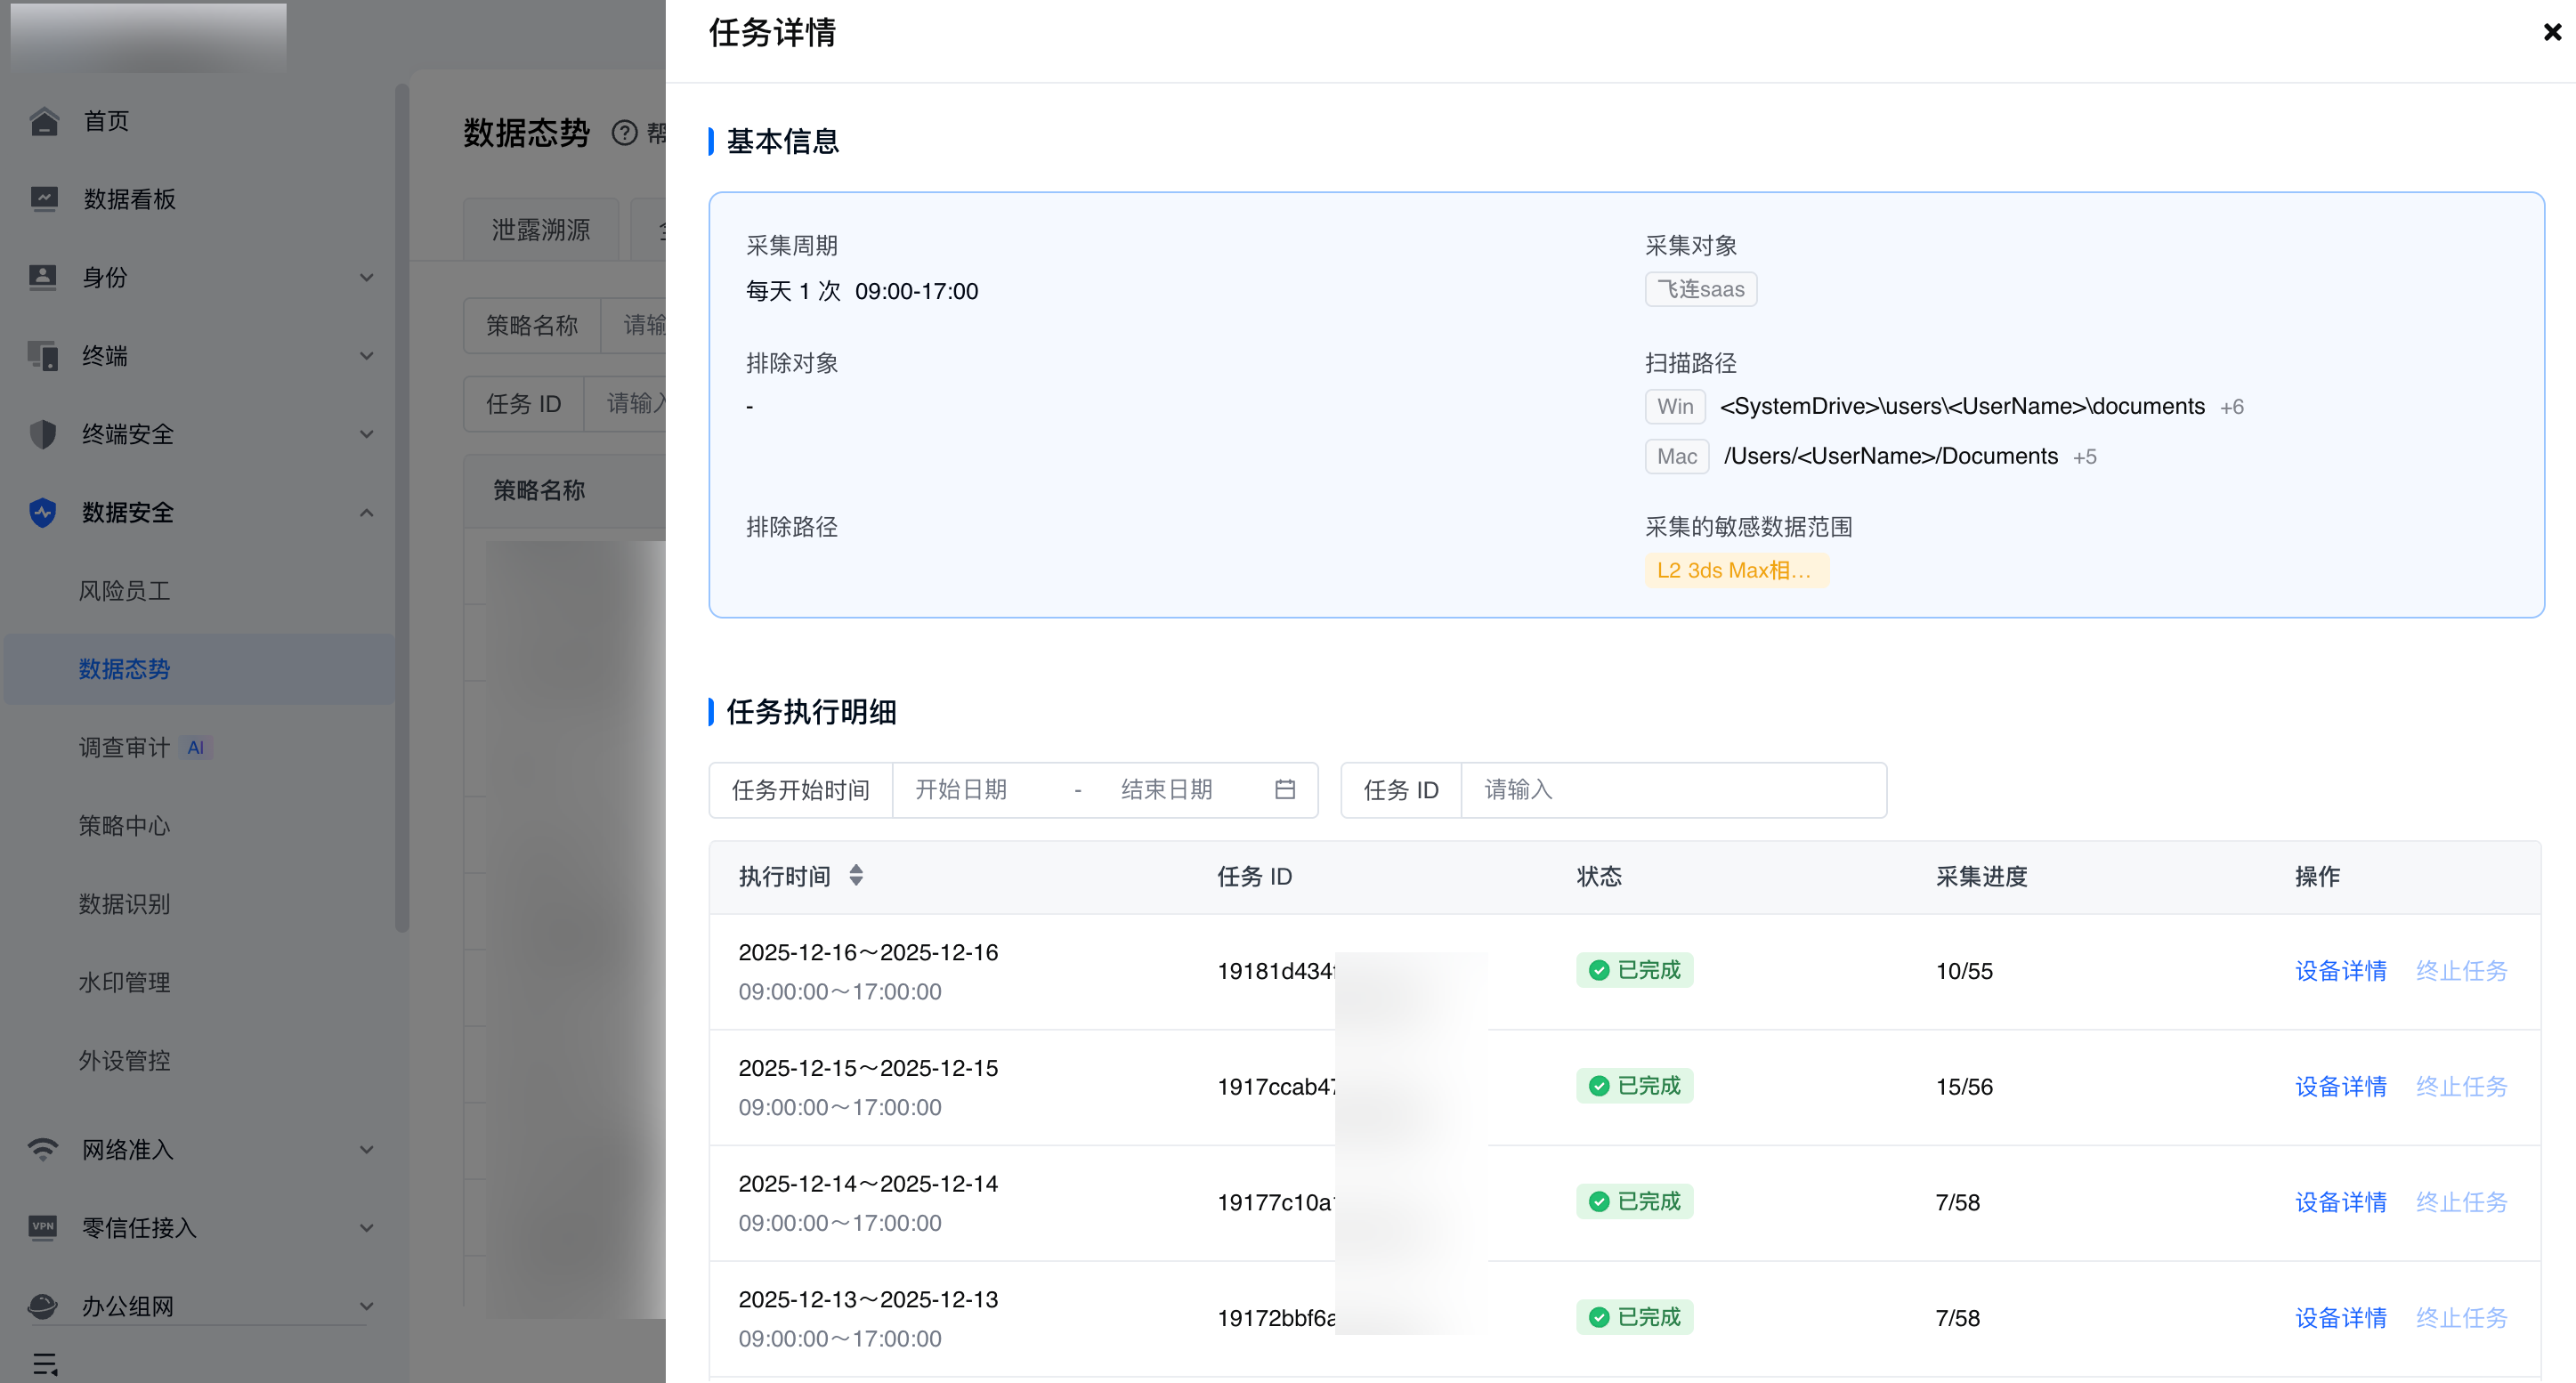
Task: Expand the 终端 menu chevron
Action: 367,356
